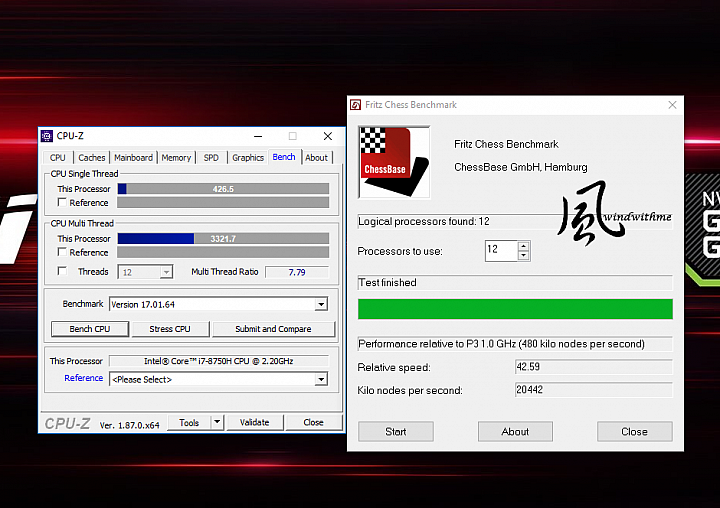Open the About tab in CPU-Z
This screenshot has height=508, width=720.
click(x=316, y=158)
